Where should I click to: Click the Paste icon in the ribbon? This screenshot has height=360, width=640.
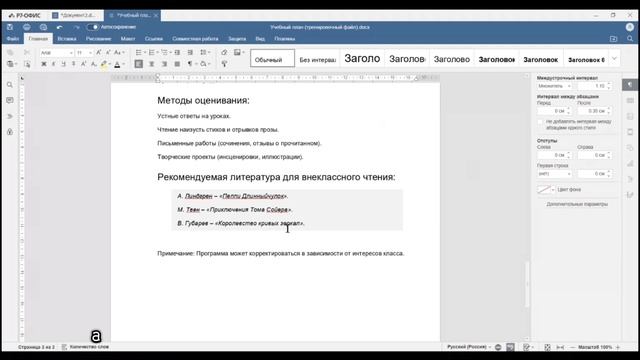[11, 64]
